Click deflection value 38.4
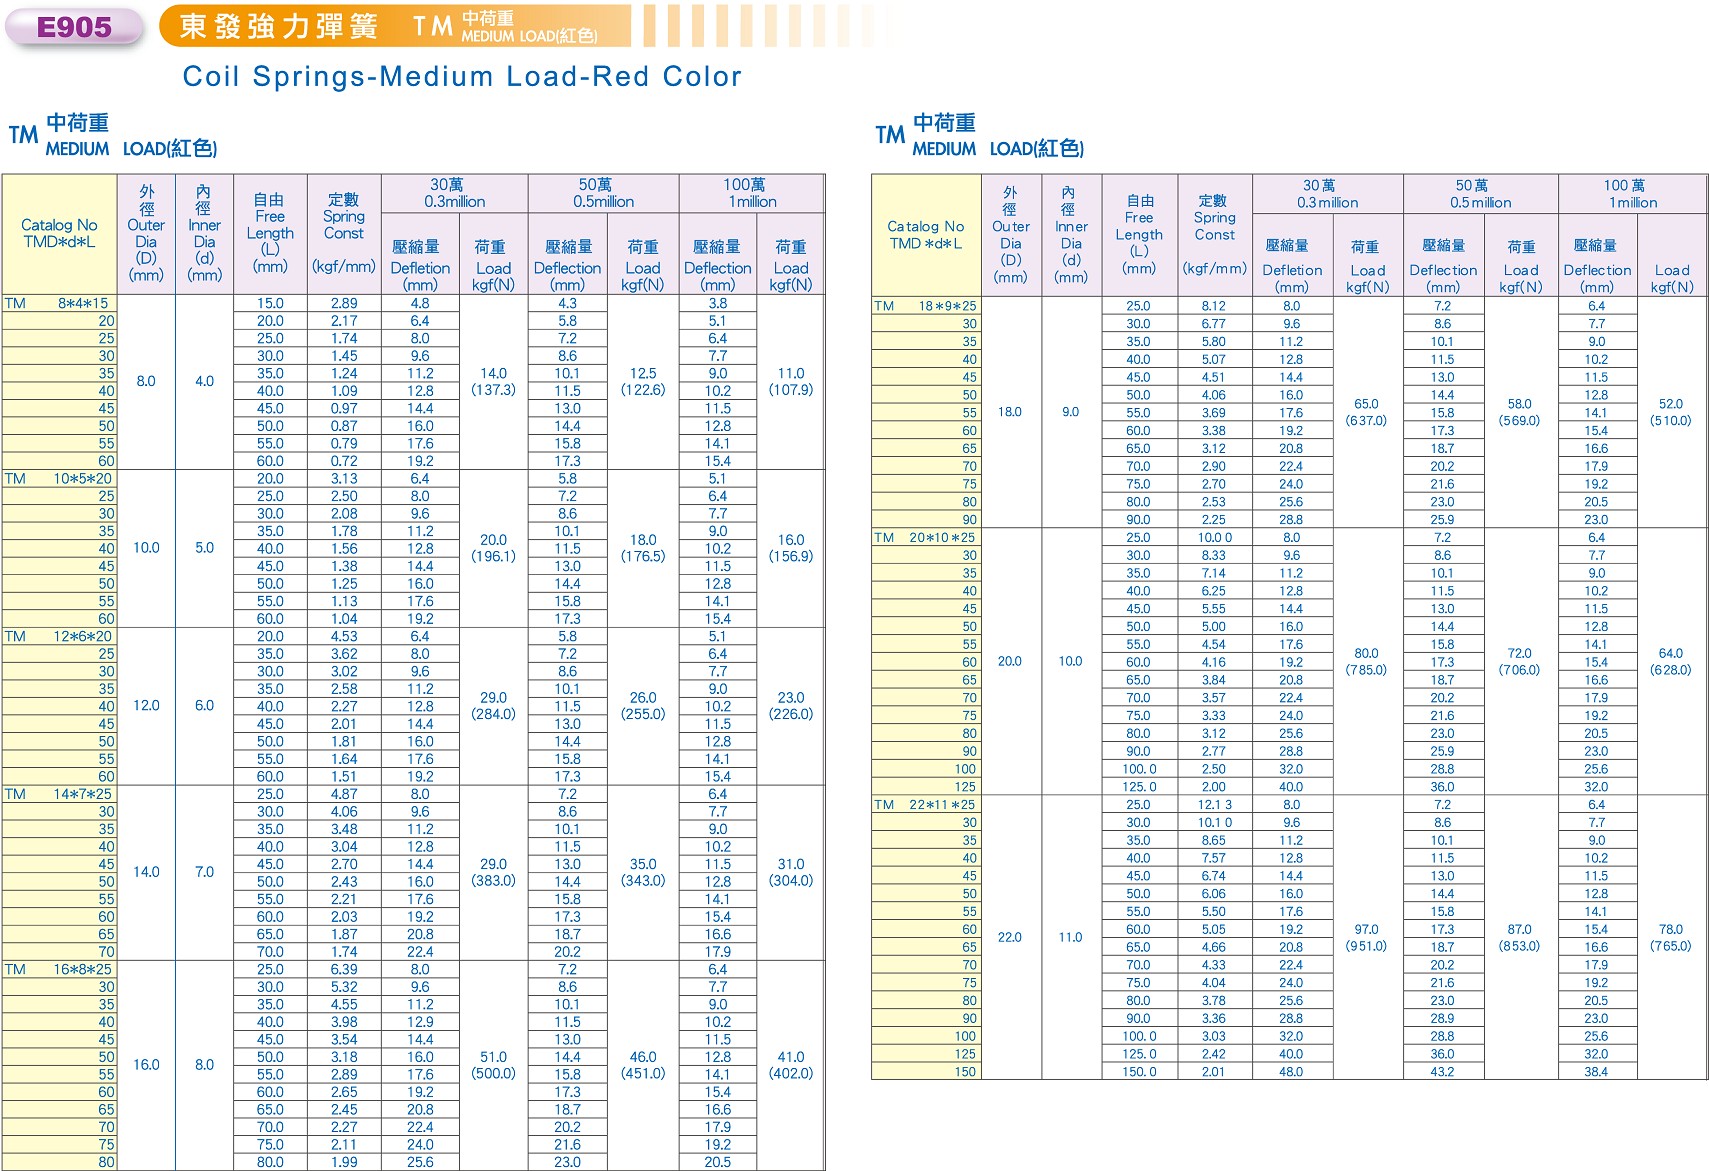 pos(1596,1071)
